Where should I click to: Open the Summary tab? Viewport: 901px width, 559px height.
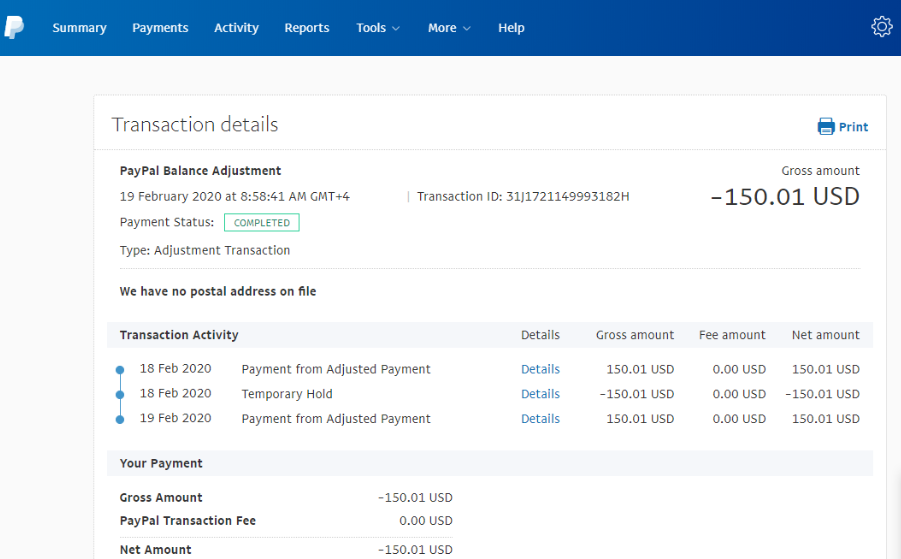pos(79,28)
